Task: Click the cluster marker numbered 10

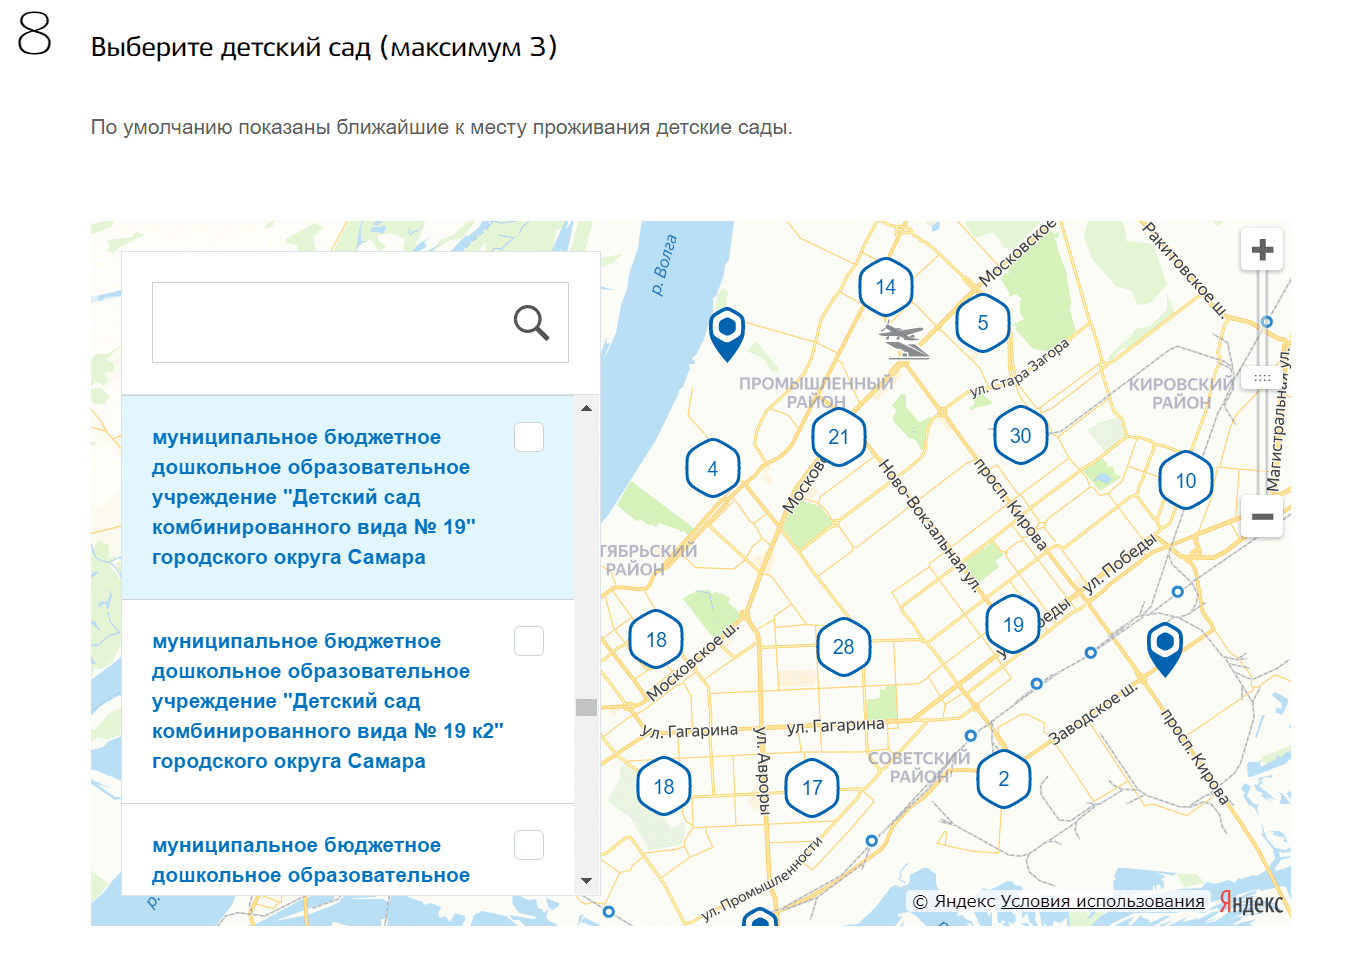Action: tap(1185, 481)
